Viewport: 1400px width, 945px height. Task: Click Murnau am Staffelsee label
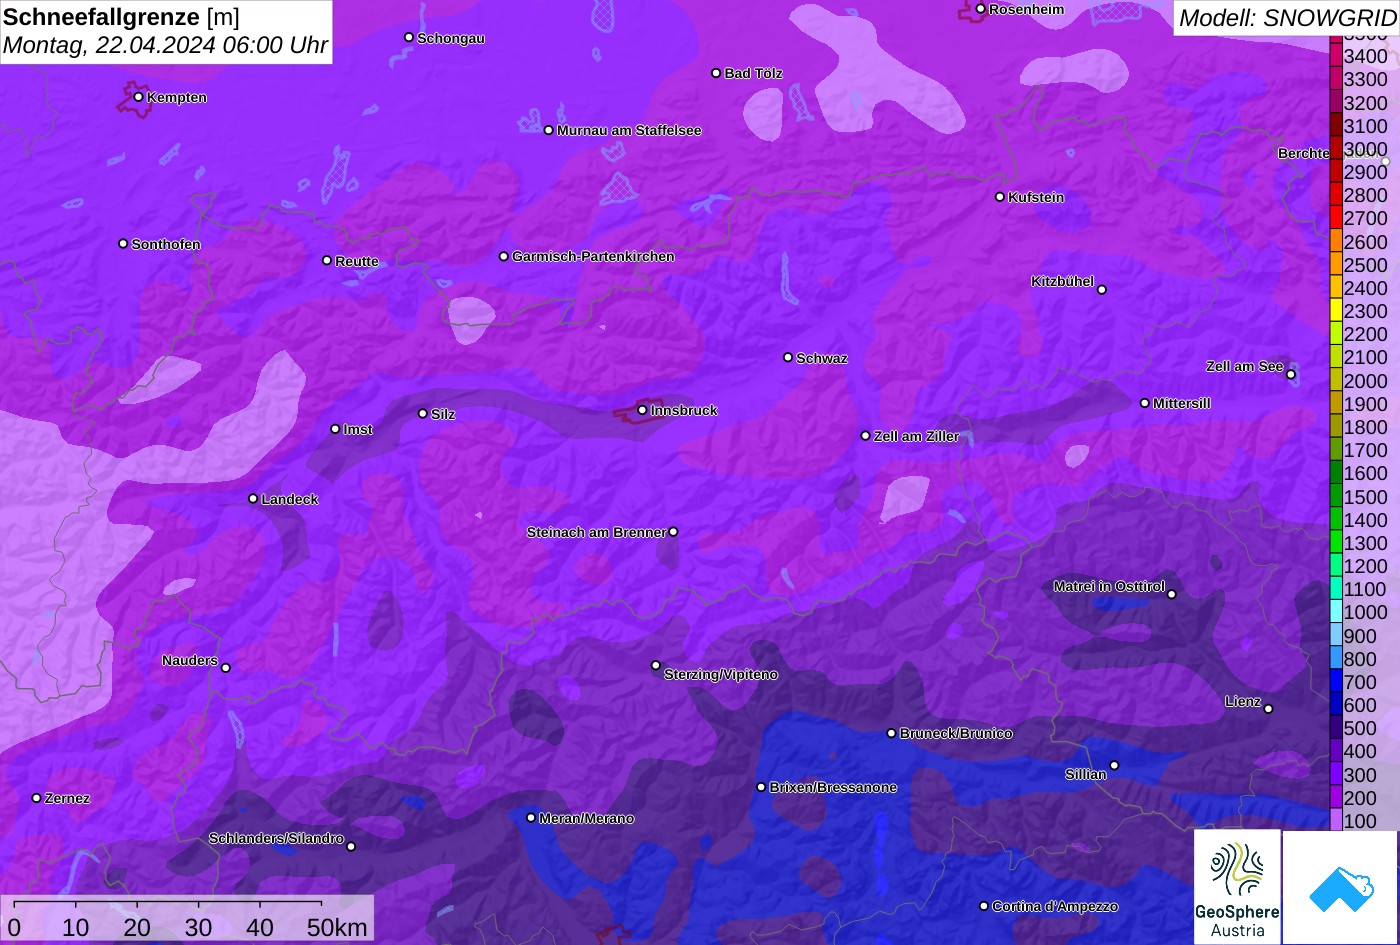pyautogui.click(x=629, y=130)
